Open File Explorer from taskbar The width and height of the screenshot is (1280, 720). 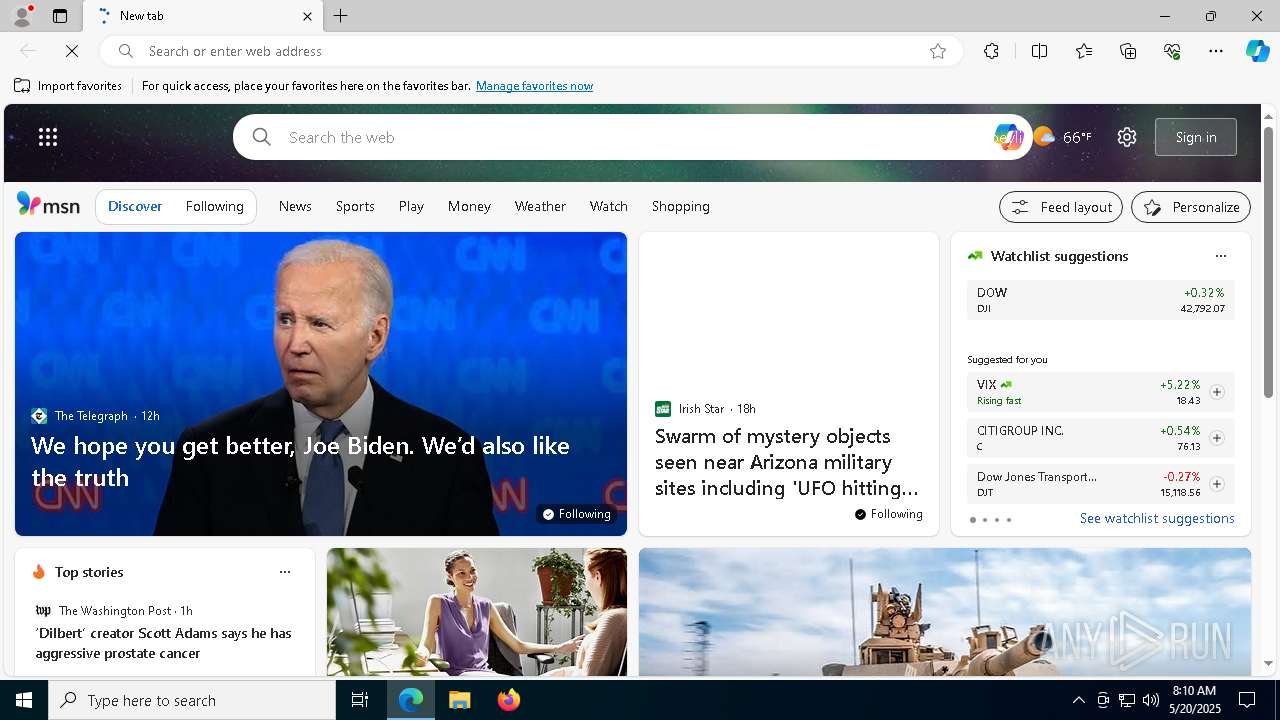459,700
